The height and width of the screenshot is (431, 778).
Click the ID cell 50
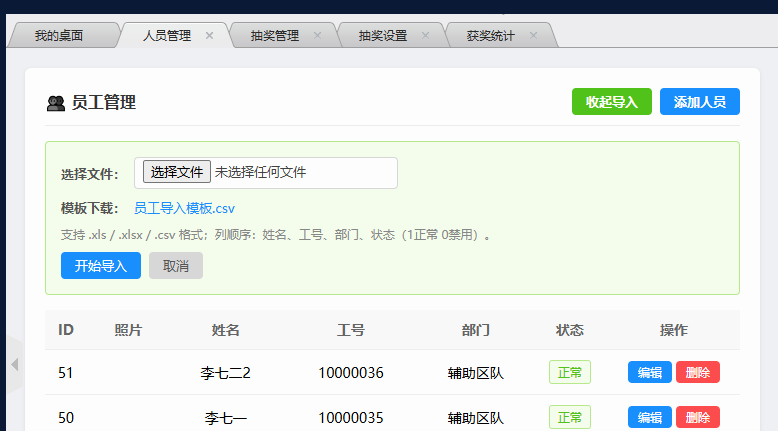tap(65, 418)
